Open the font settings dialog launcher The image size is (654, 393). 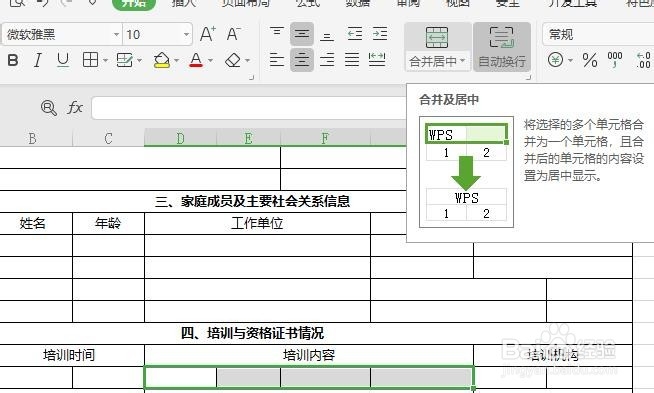coord(252,78)
